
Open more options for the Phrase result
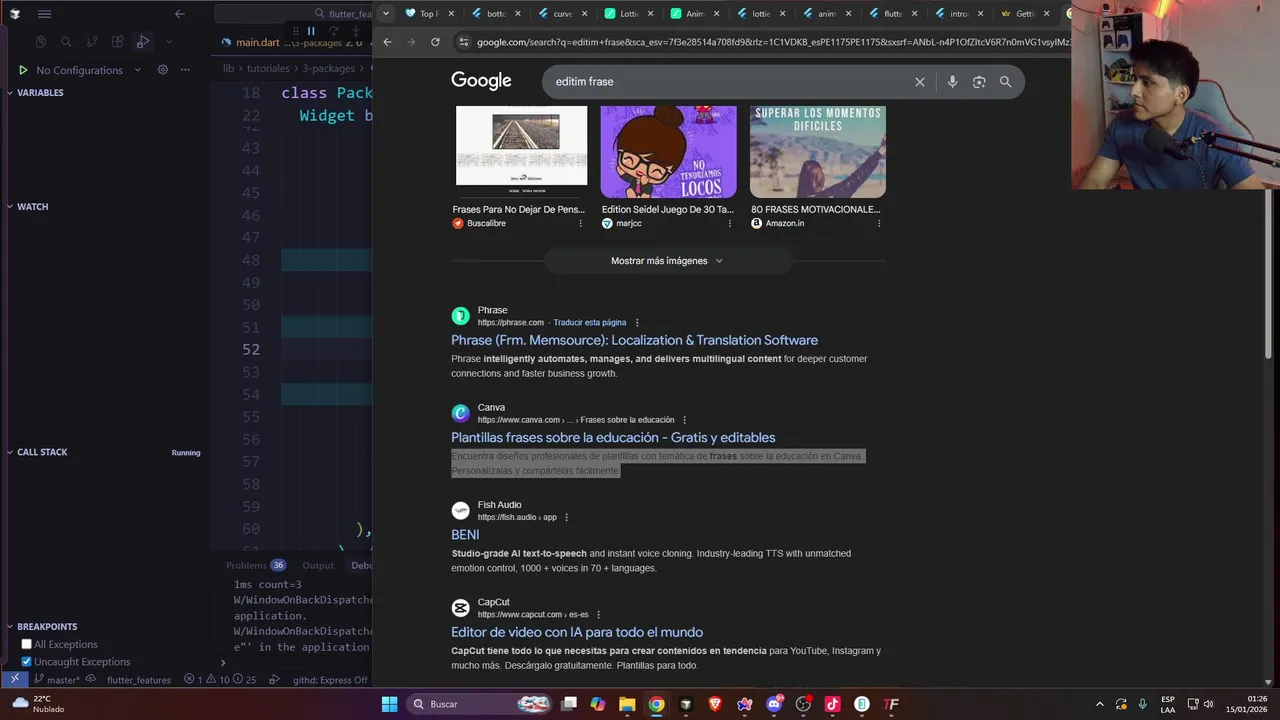[x=637, y=323]
